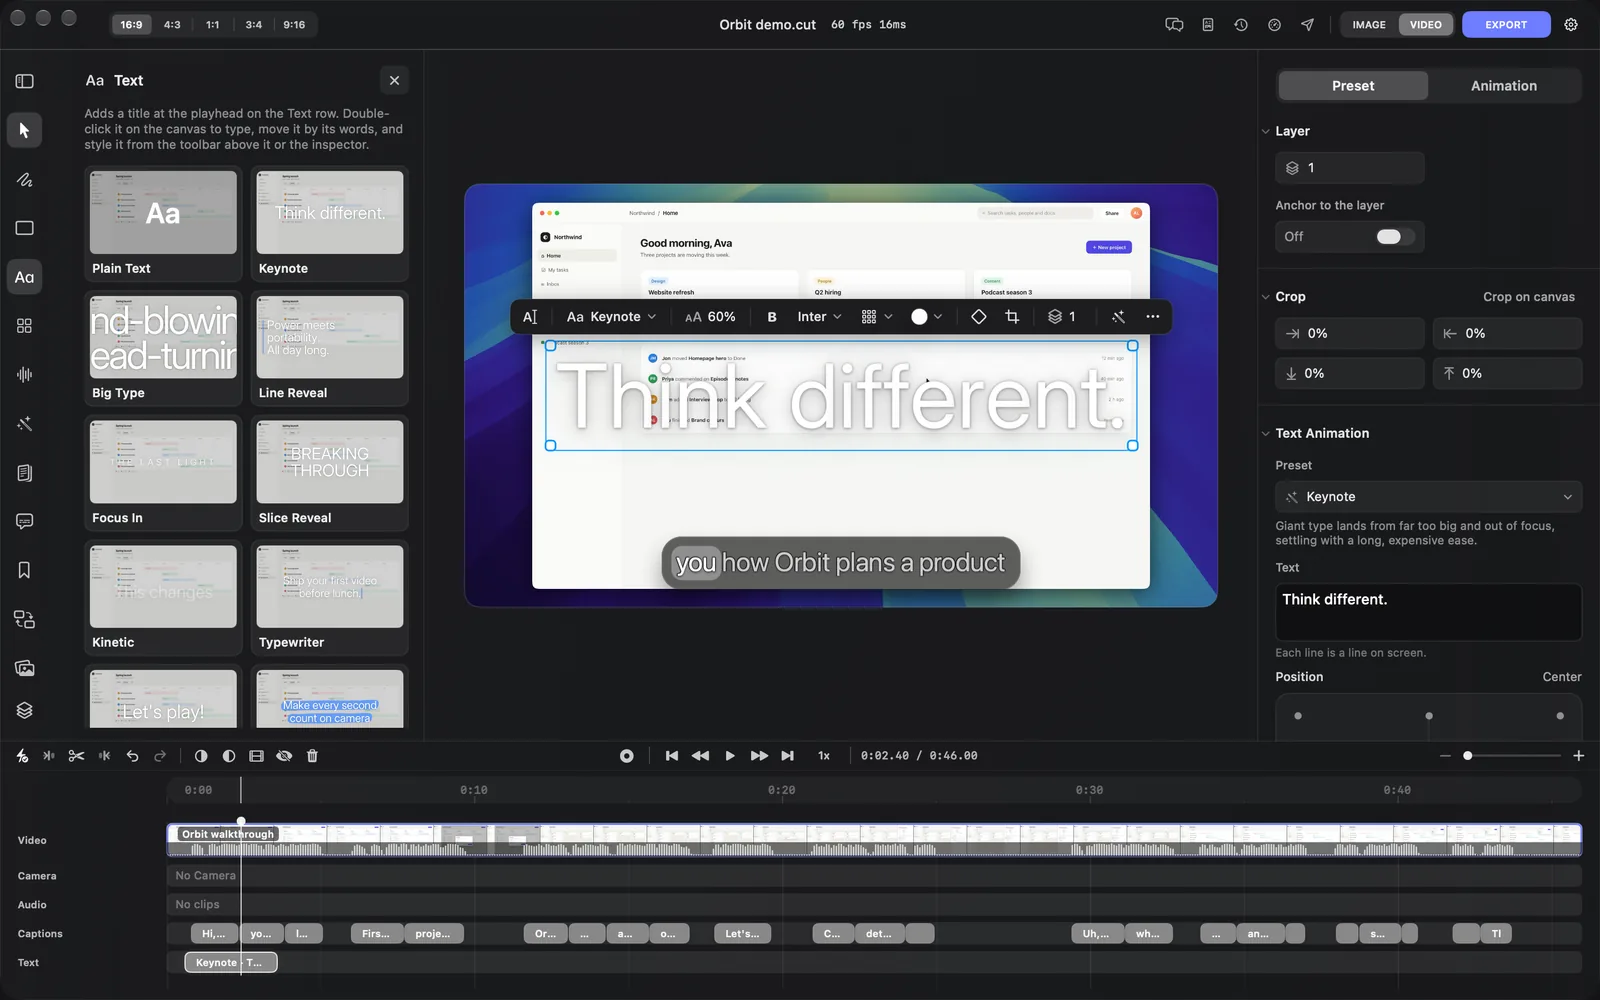Switch to VIDEO mode
The width and height of the screenshot is (1600, 1000).
pos(1425,25)
